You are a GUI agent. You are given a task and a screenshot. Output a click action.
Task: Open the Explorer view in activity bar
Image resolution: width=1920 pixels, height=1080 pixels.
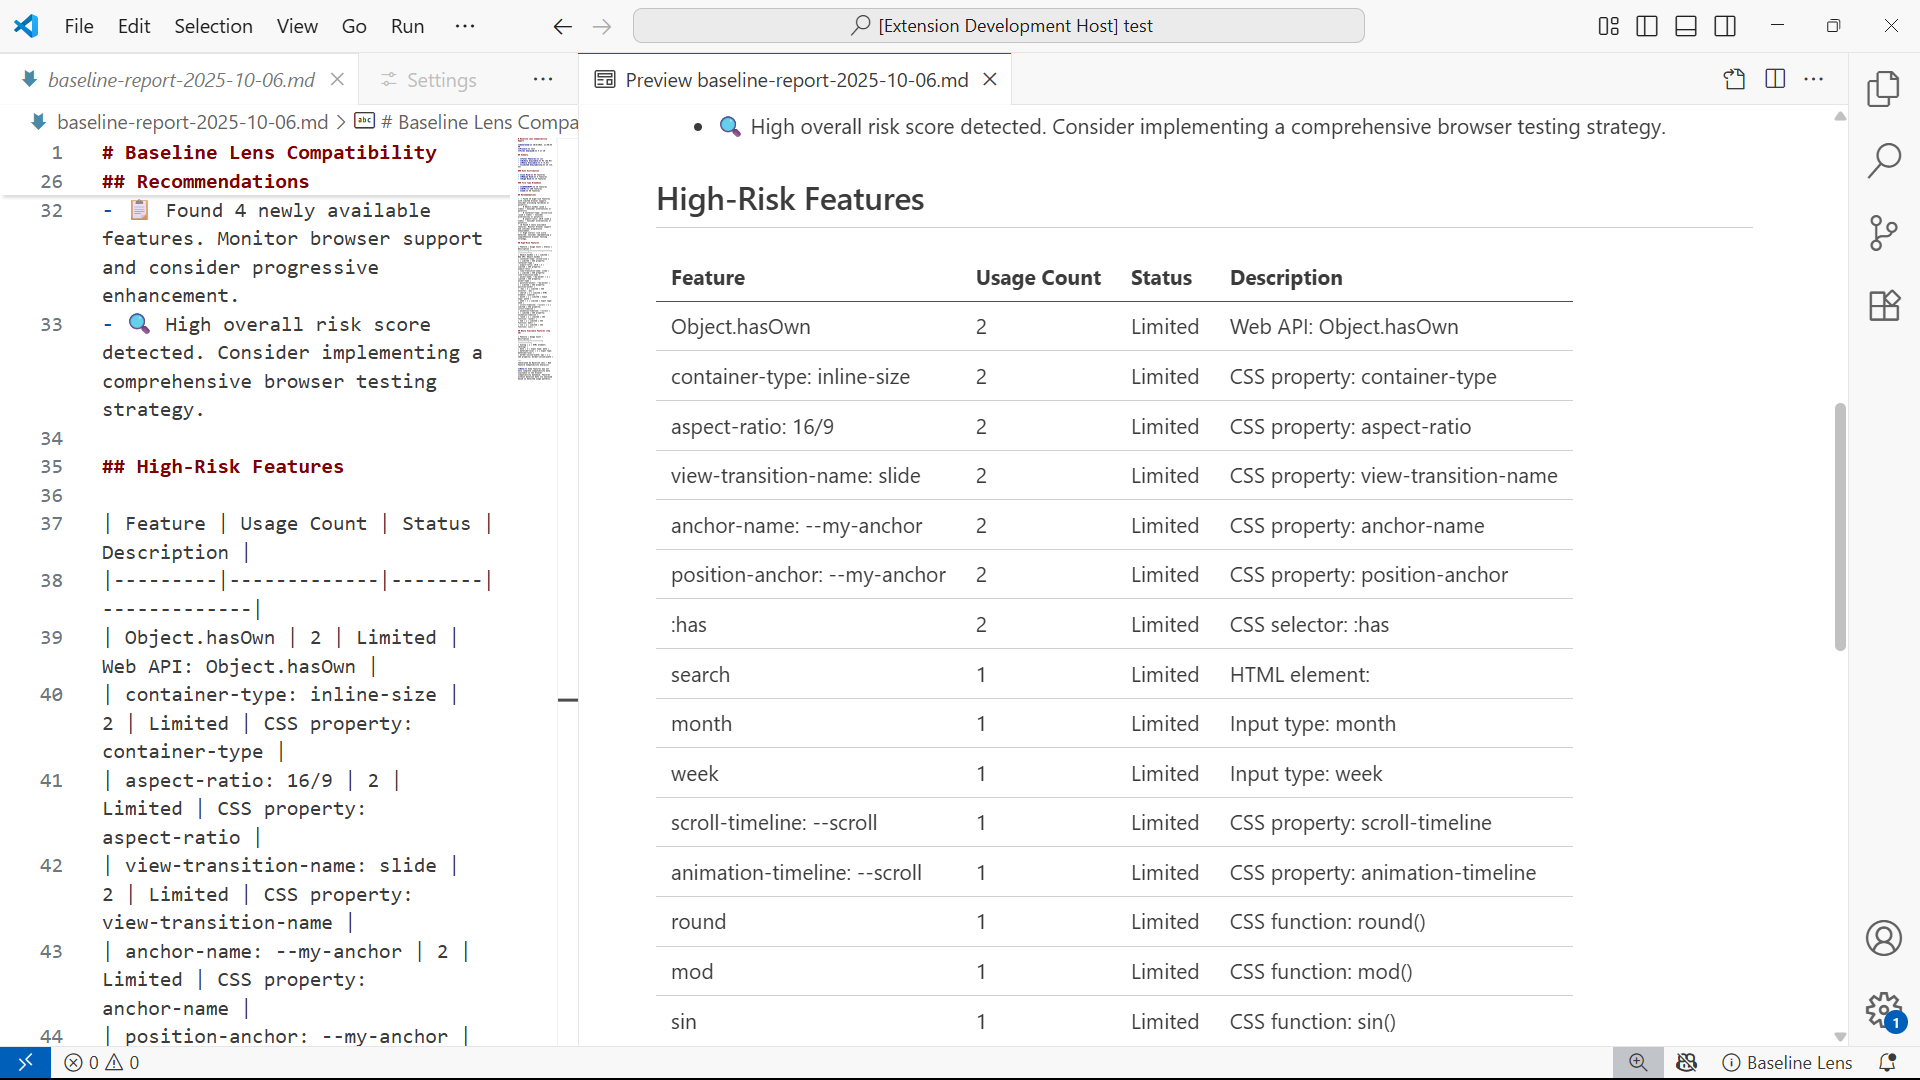1884,88
